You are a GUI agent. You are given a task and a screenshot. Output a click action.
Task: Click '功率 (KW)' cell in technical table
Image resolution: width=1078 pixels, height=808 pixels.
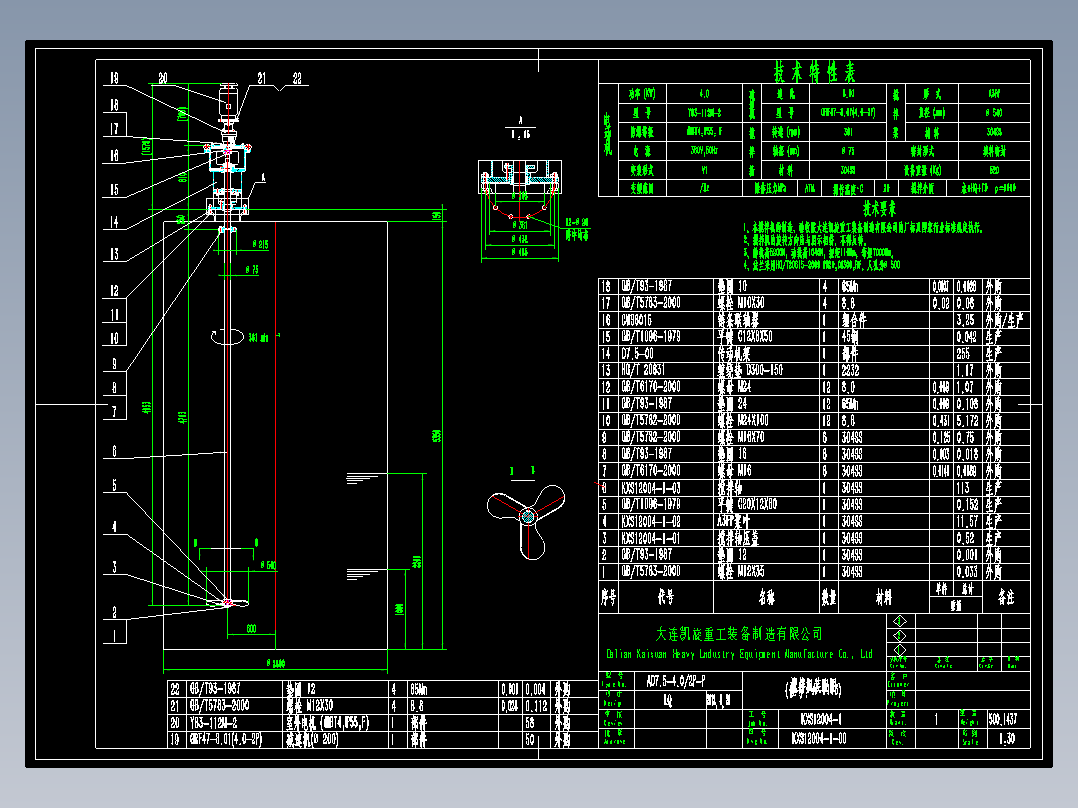pyautogui.click(x=642, y=93)
